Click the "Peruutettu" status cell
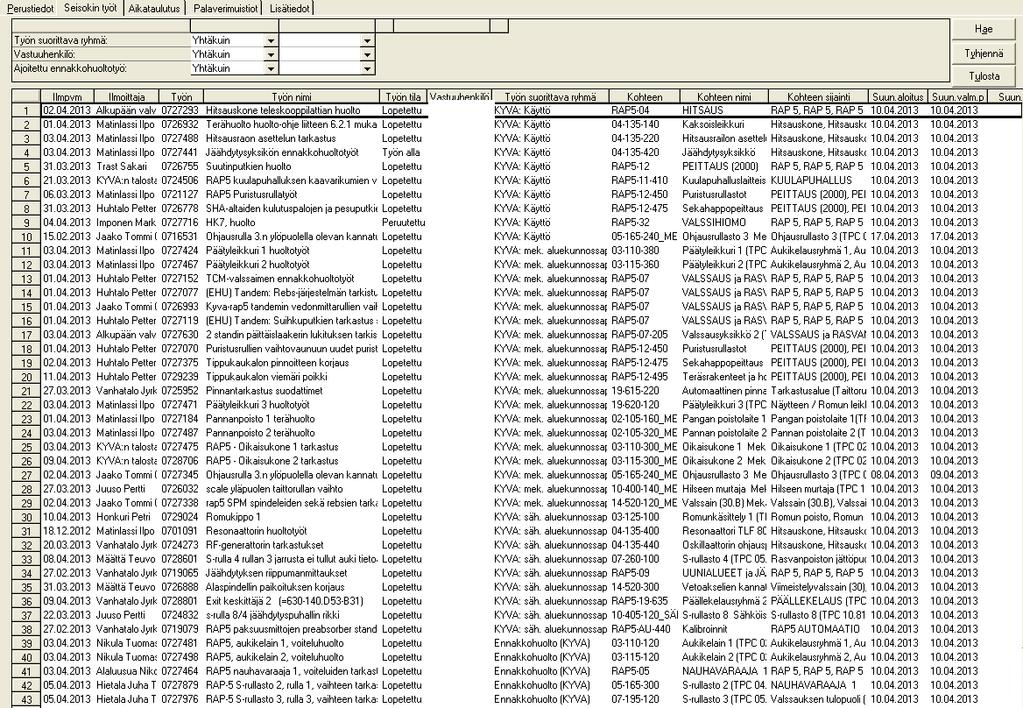Screen dimensions: 1023x708 point(403,223)
